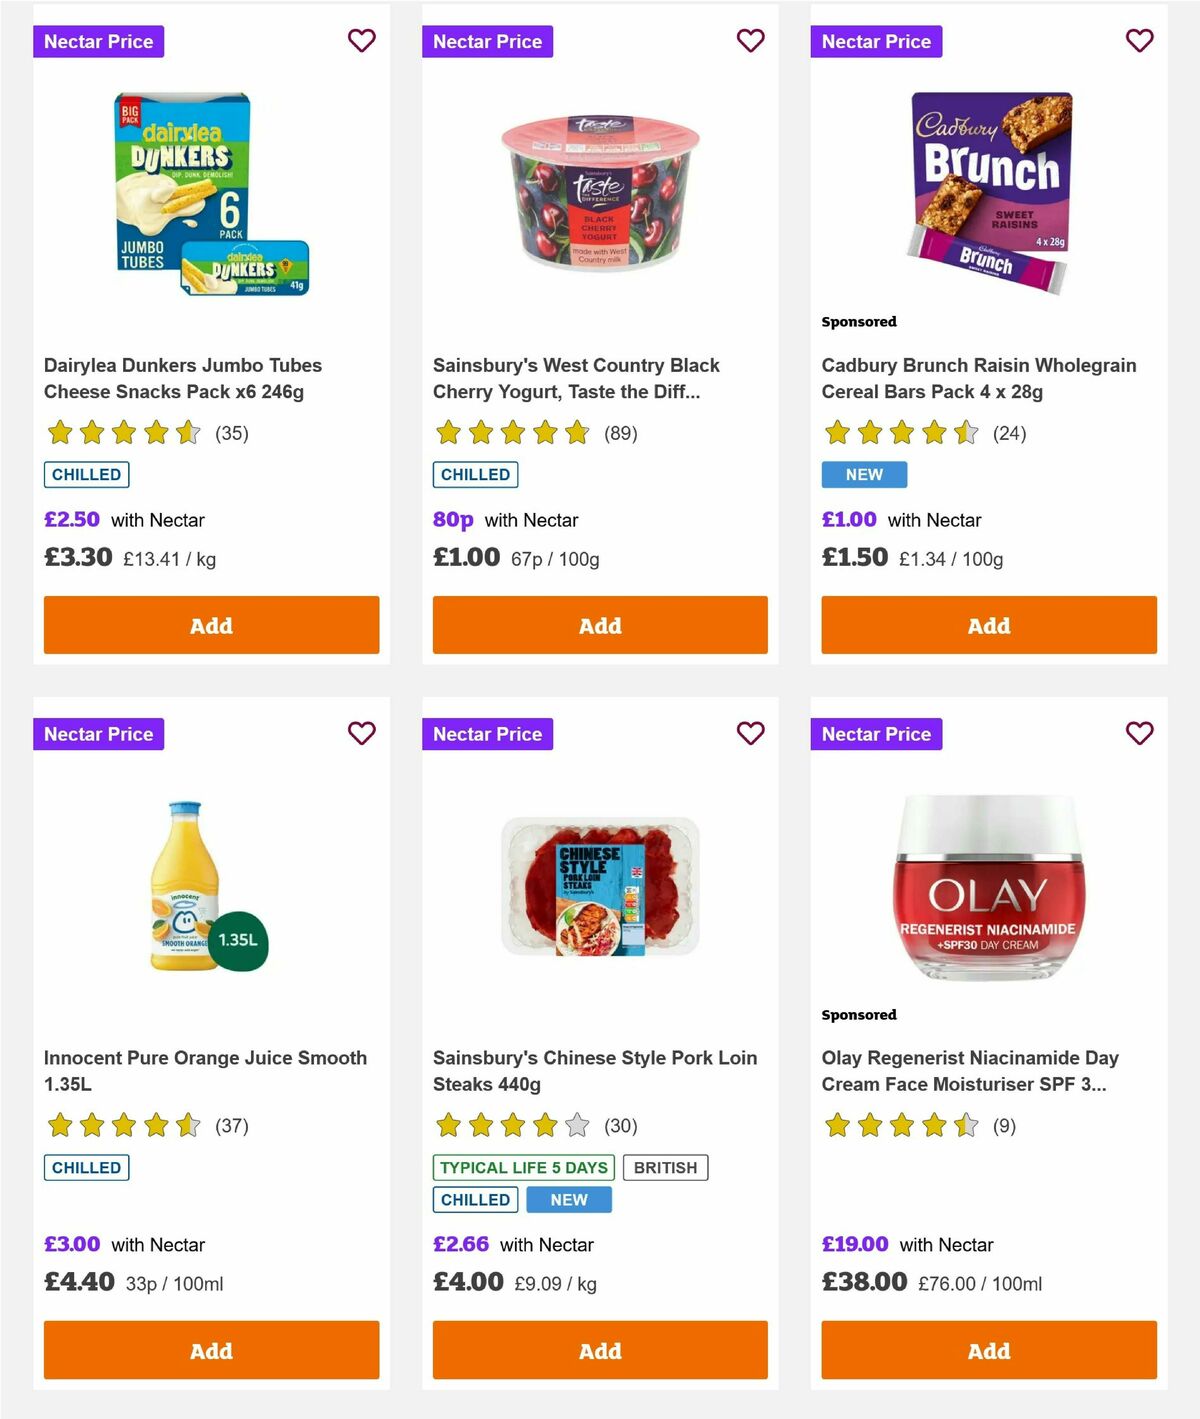Click the star rating for Innocent Orange Juice

123,1125
